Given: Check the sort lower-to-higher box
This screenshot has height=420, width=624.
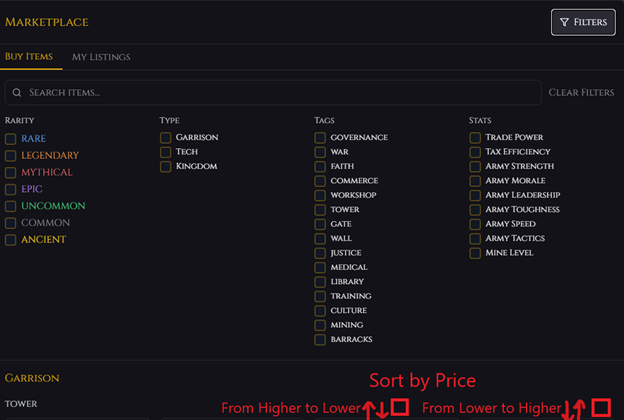Looking at the screenshot, I should [600, 407].
